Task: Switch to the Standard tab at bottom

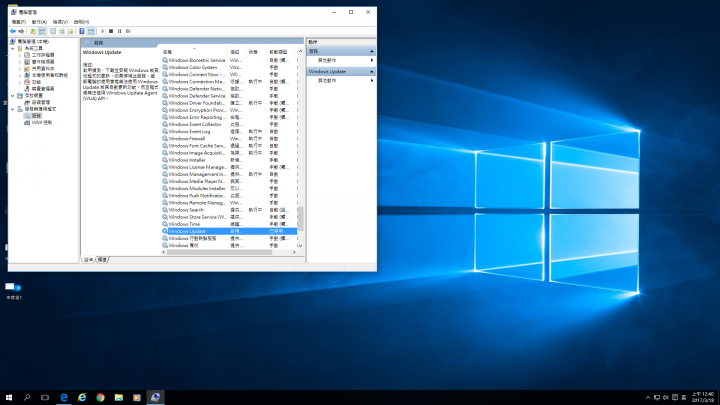Action: point(102,259)
